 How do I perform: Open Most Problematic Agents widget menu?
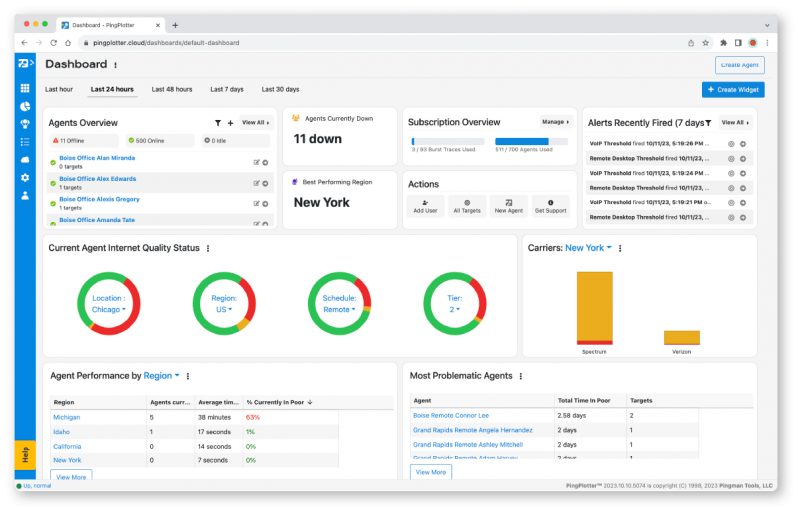tap(520, 377)
